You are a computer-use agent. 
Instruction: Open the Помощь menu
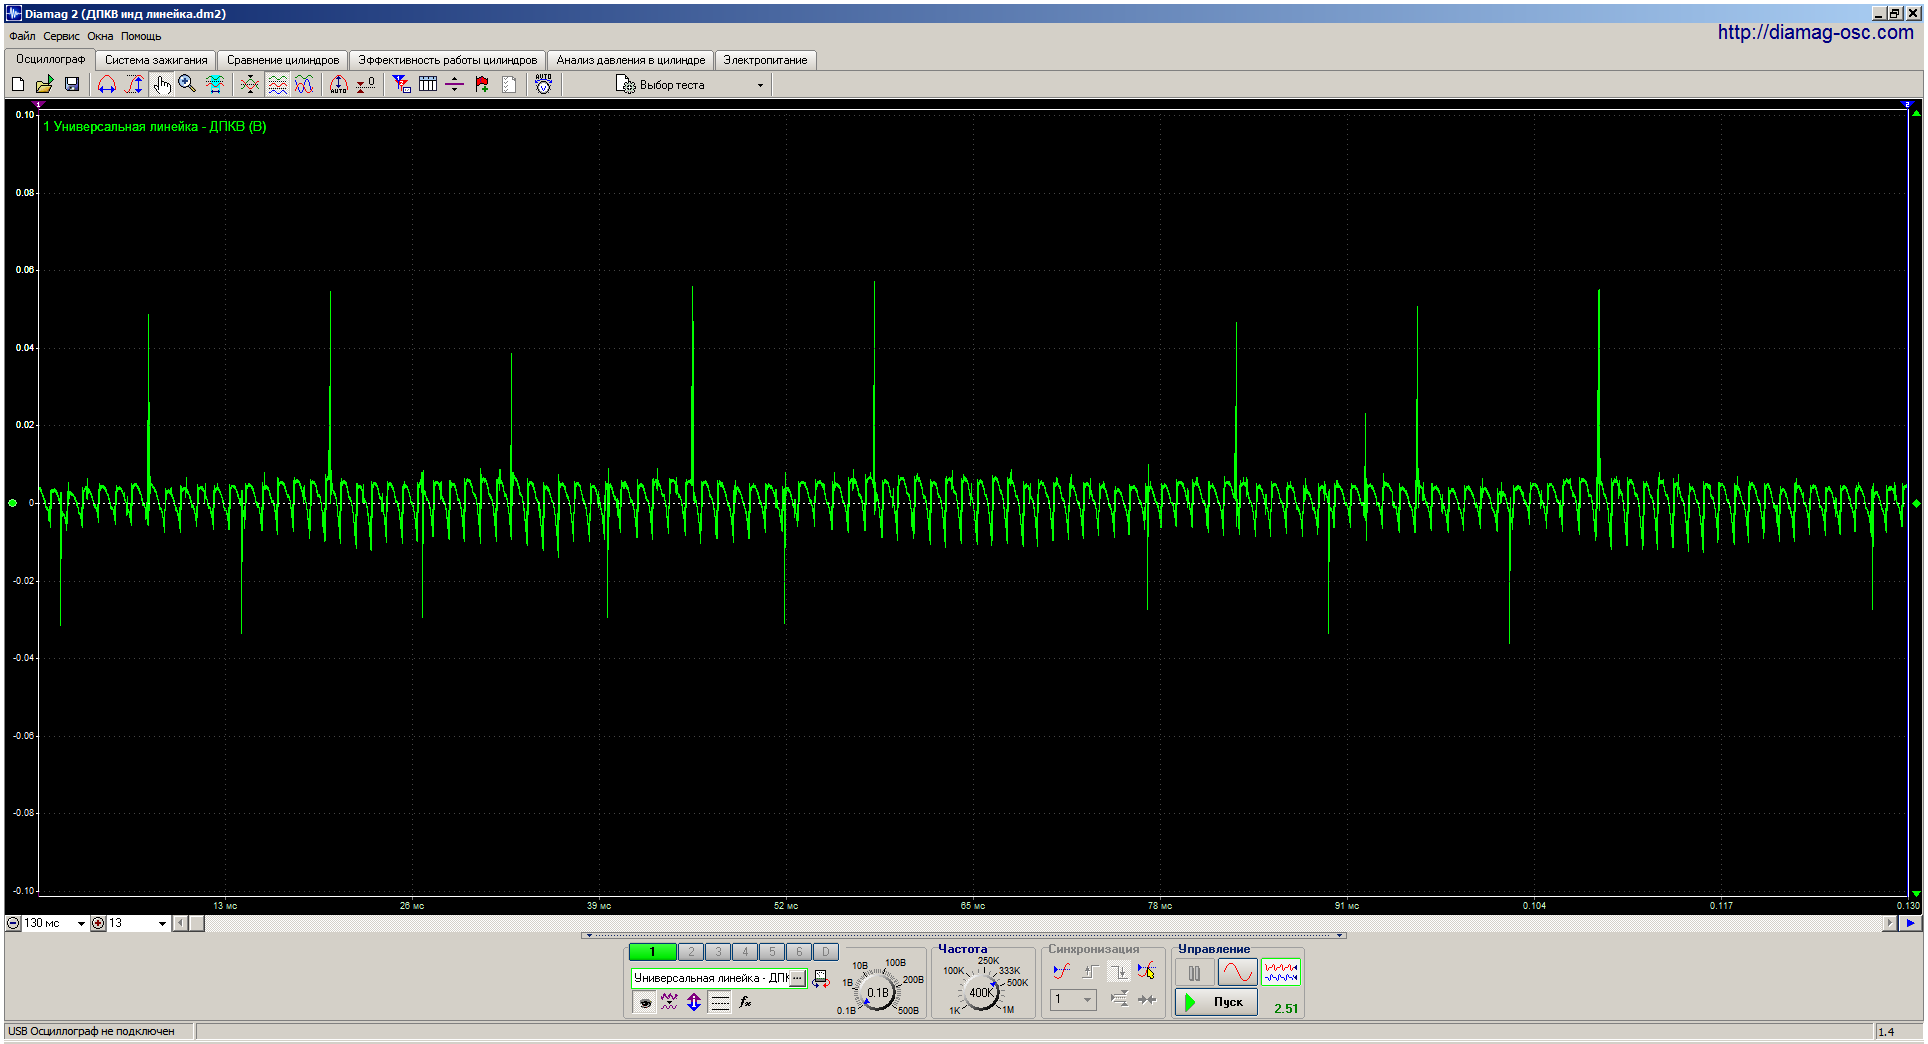(x=141, y=36)
